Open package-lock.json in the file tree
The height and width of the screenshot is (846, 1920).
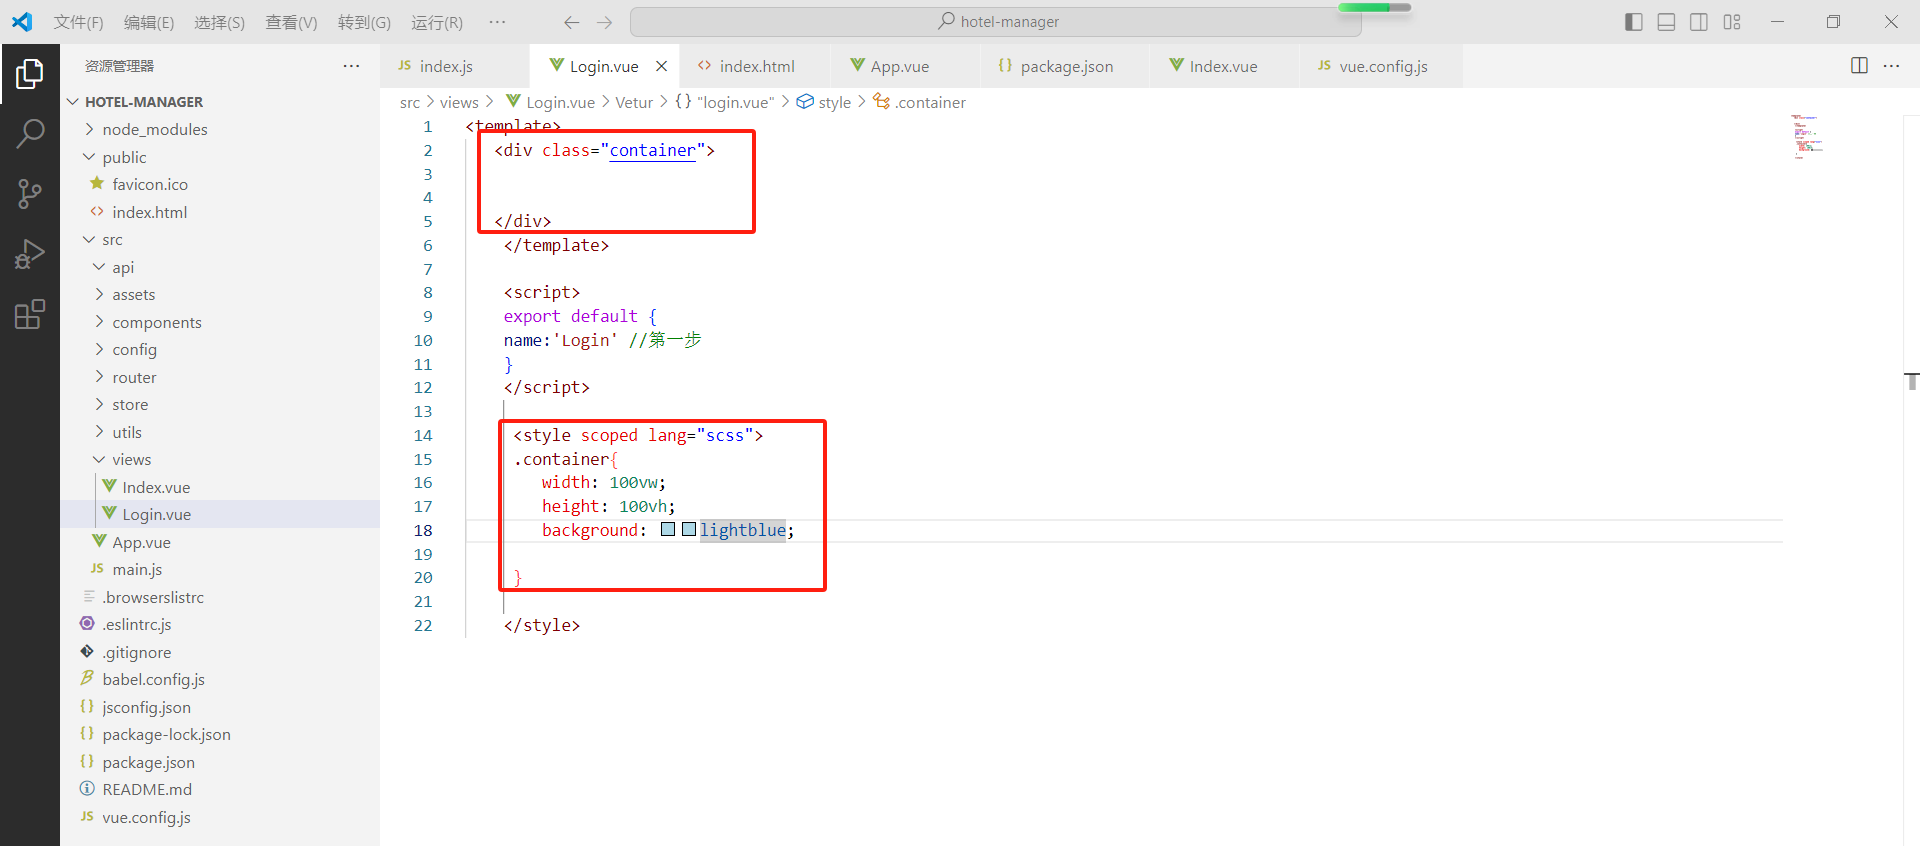coord(220,734)
